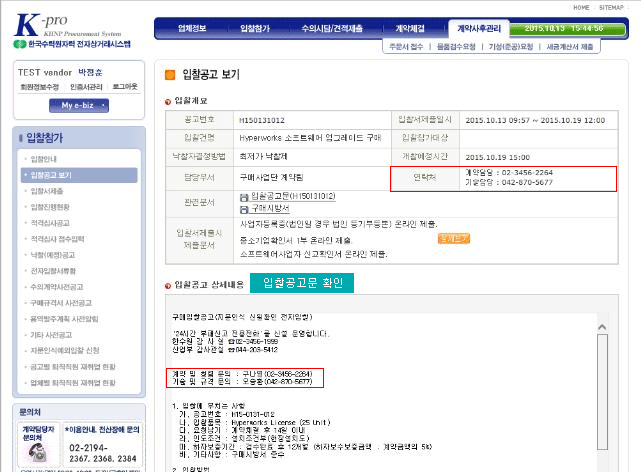Click the user name 박점순 beside TEST vendor
641x472 pixels.
[90, 72]
